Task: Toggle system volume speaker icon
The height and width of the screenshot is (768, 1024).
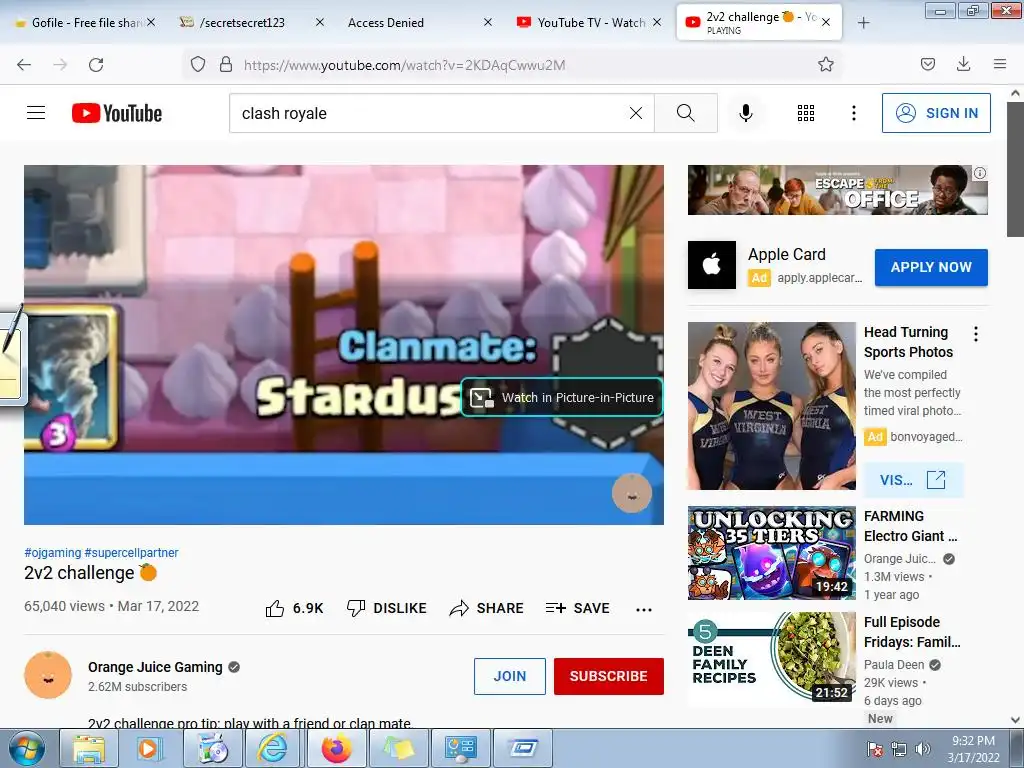Action: pos(923,749)
